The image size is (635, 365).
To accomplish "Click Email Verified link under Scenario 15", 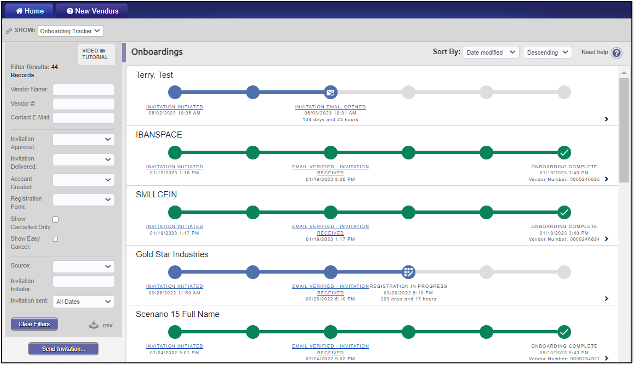I will (x=330, y=349).
